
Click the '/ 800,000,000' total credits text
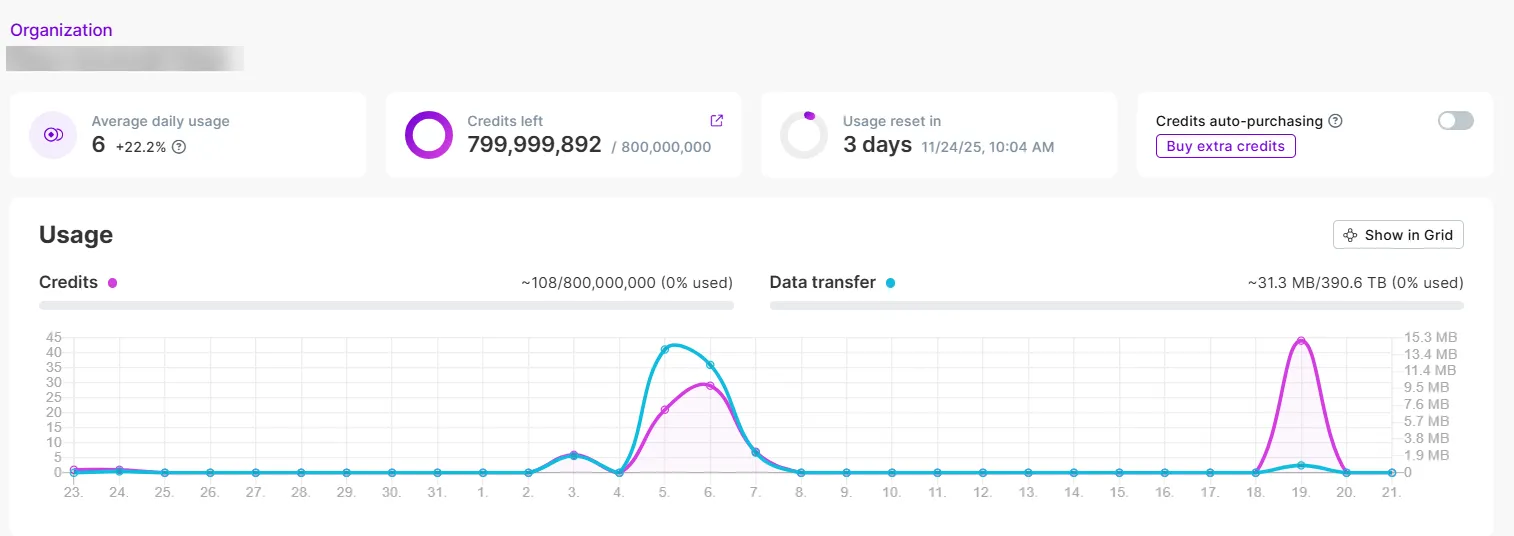tap(661, 147)
